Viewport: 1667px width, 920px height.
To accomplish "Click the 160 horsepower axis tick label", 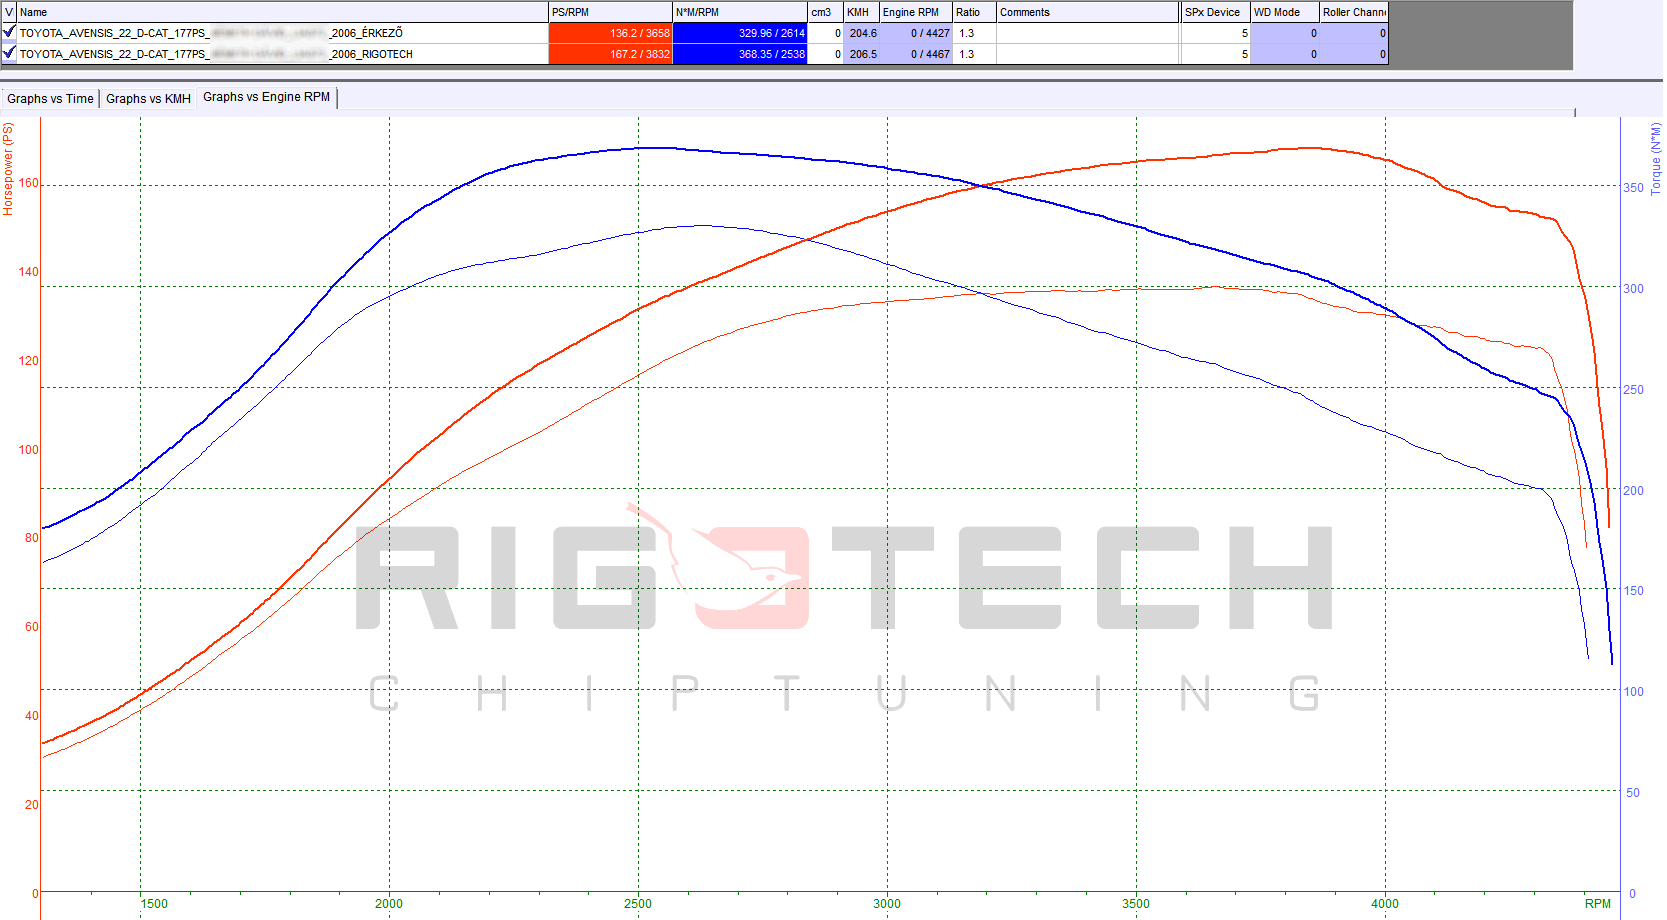I will point(28,183).
